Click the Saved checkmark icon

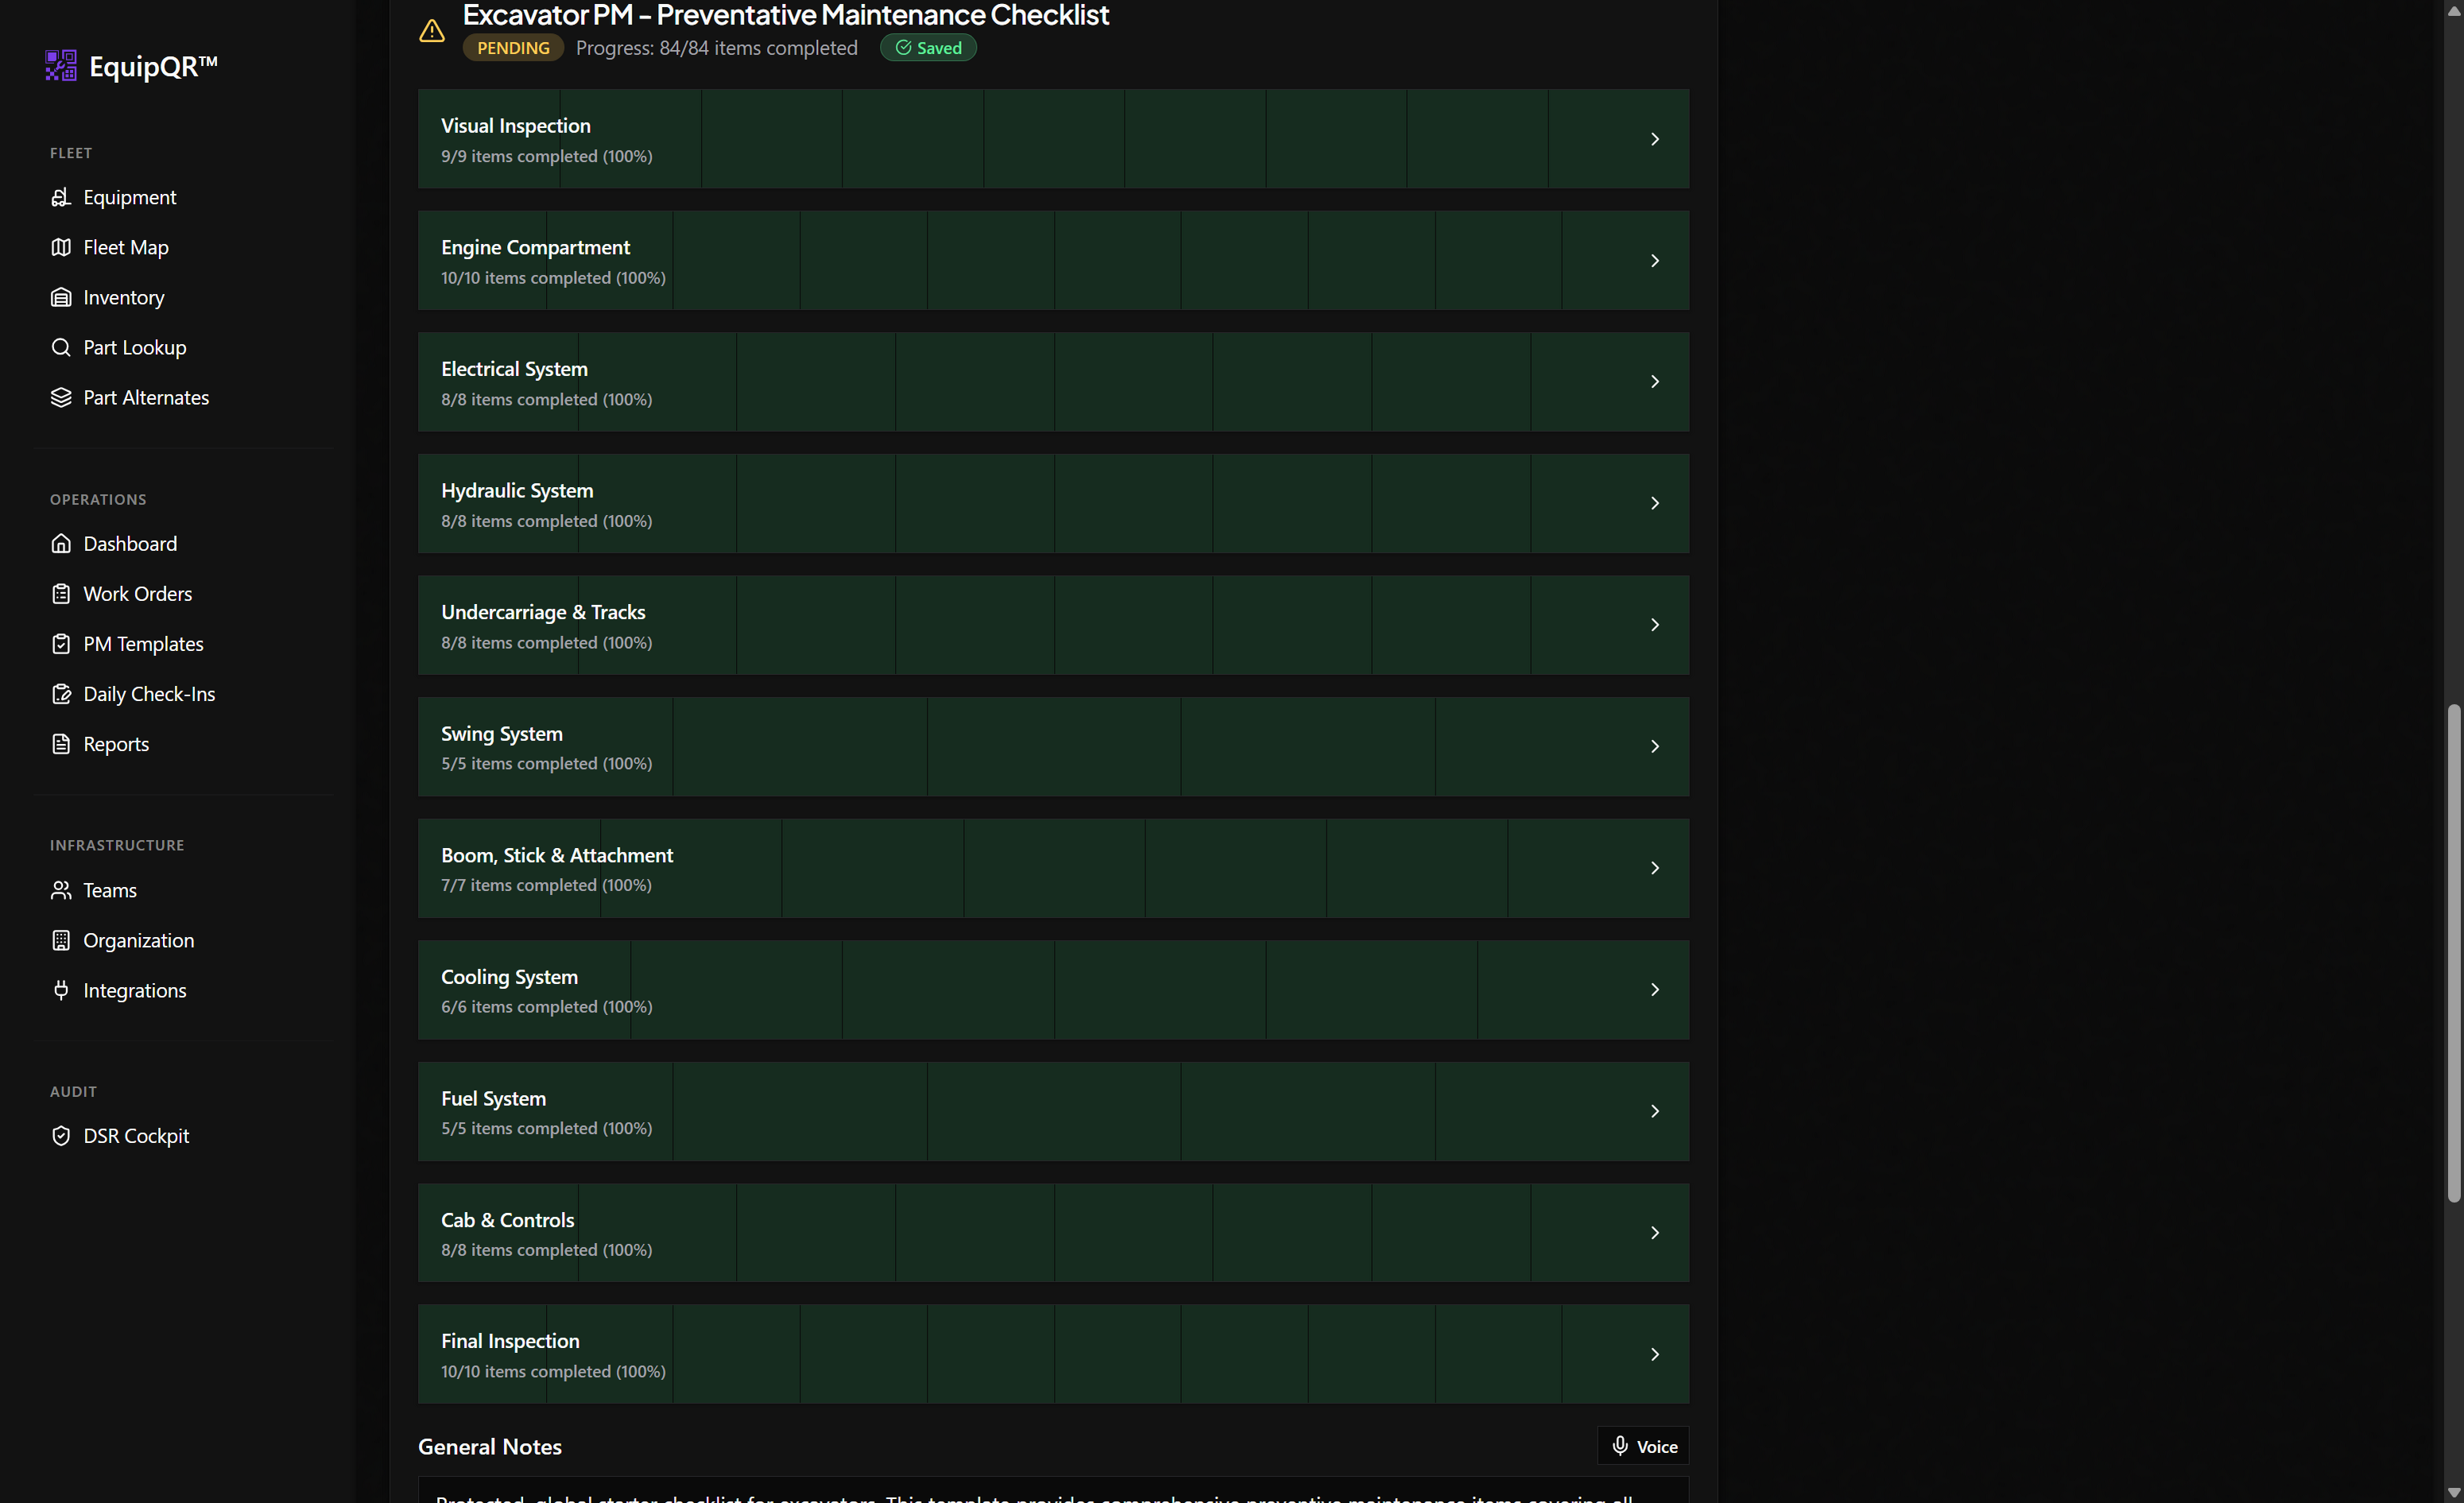point(903,48)
